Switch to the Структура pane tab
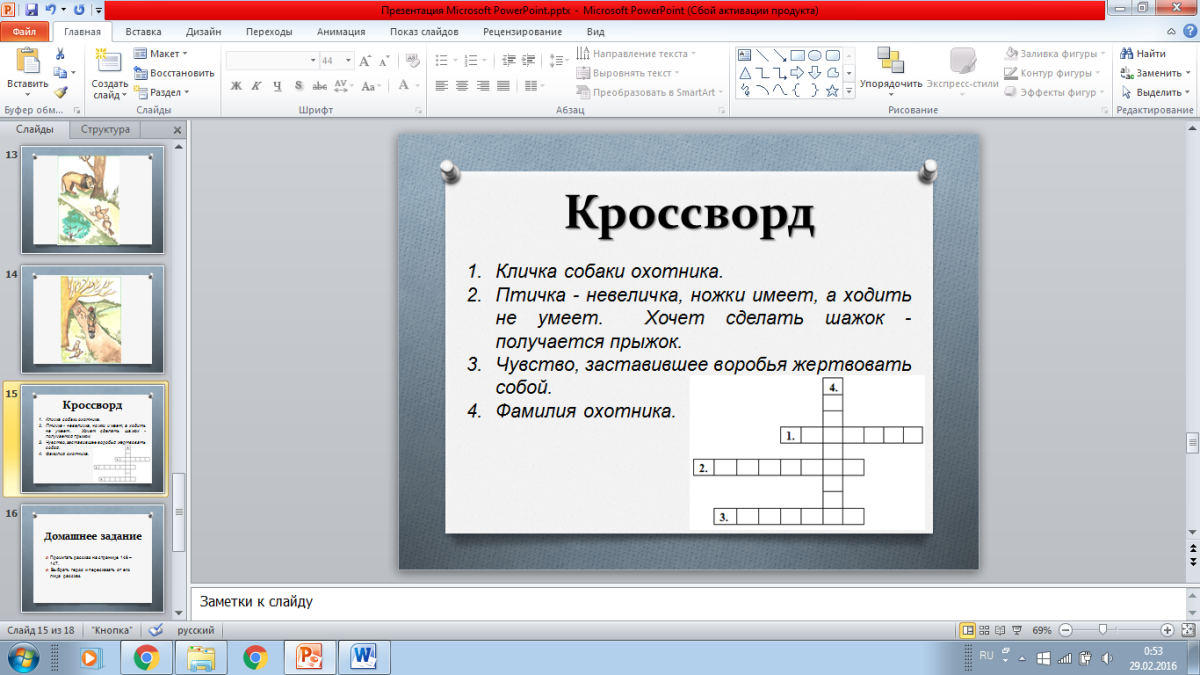 pos(105,130)
